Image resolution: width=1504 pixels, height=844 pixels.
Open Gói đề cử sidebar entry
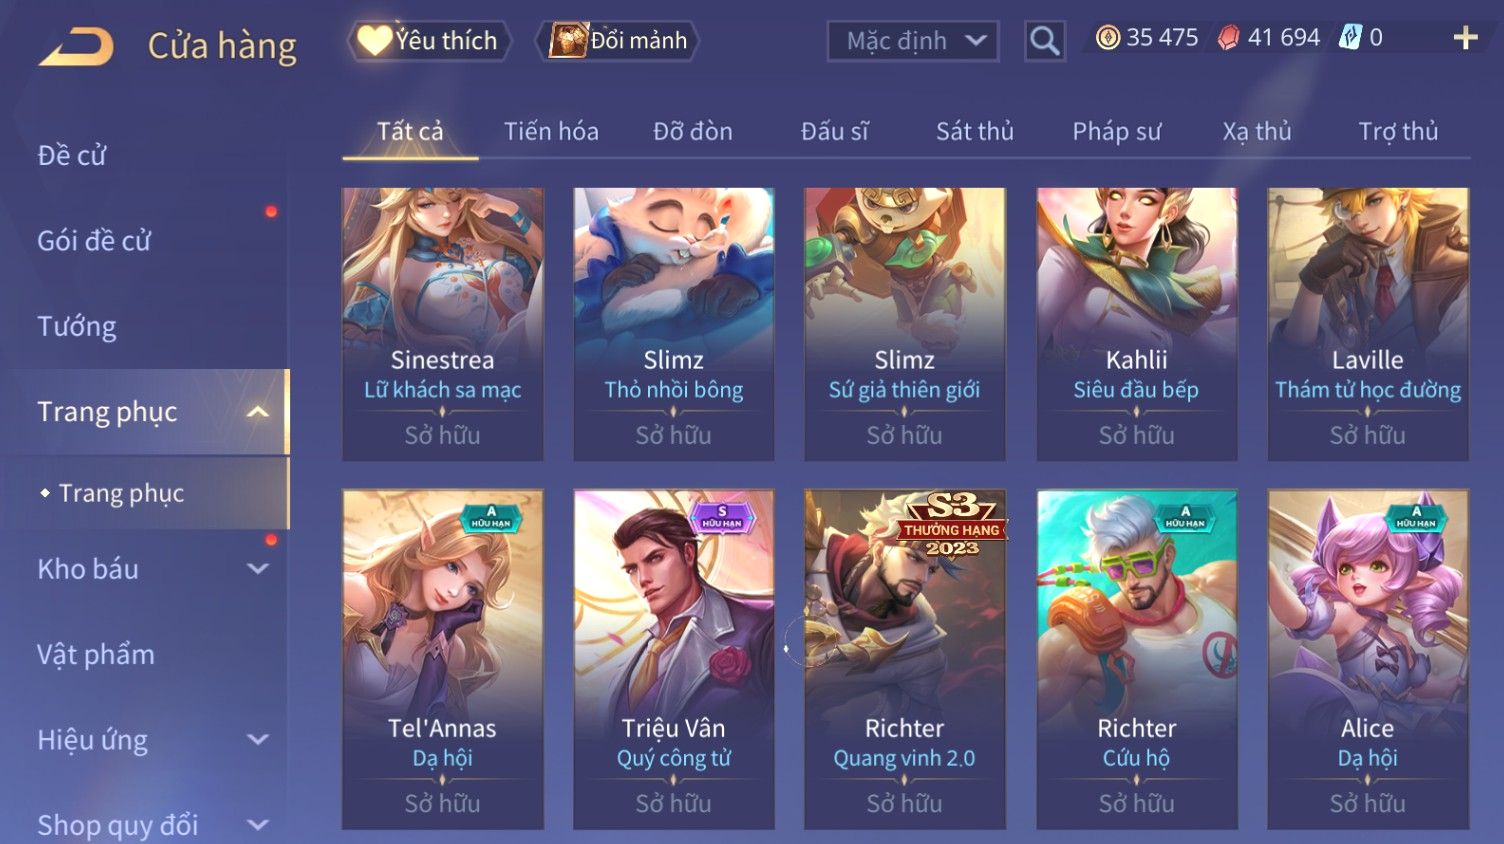point(94,240)
